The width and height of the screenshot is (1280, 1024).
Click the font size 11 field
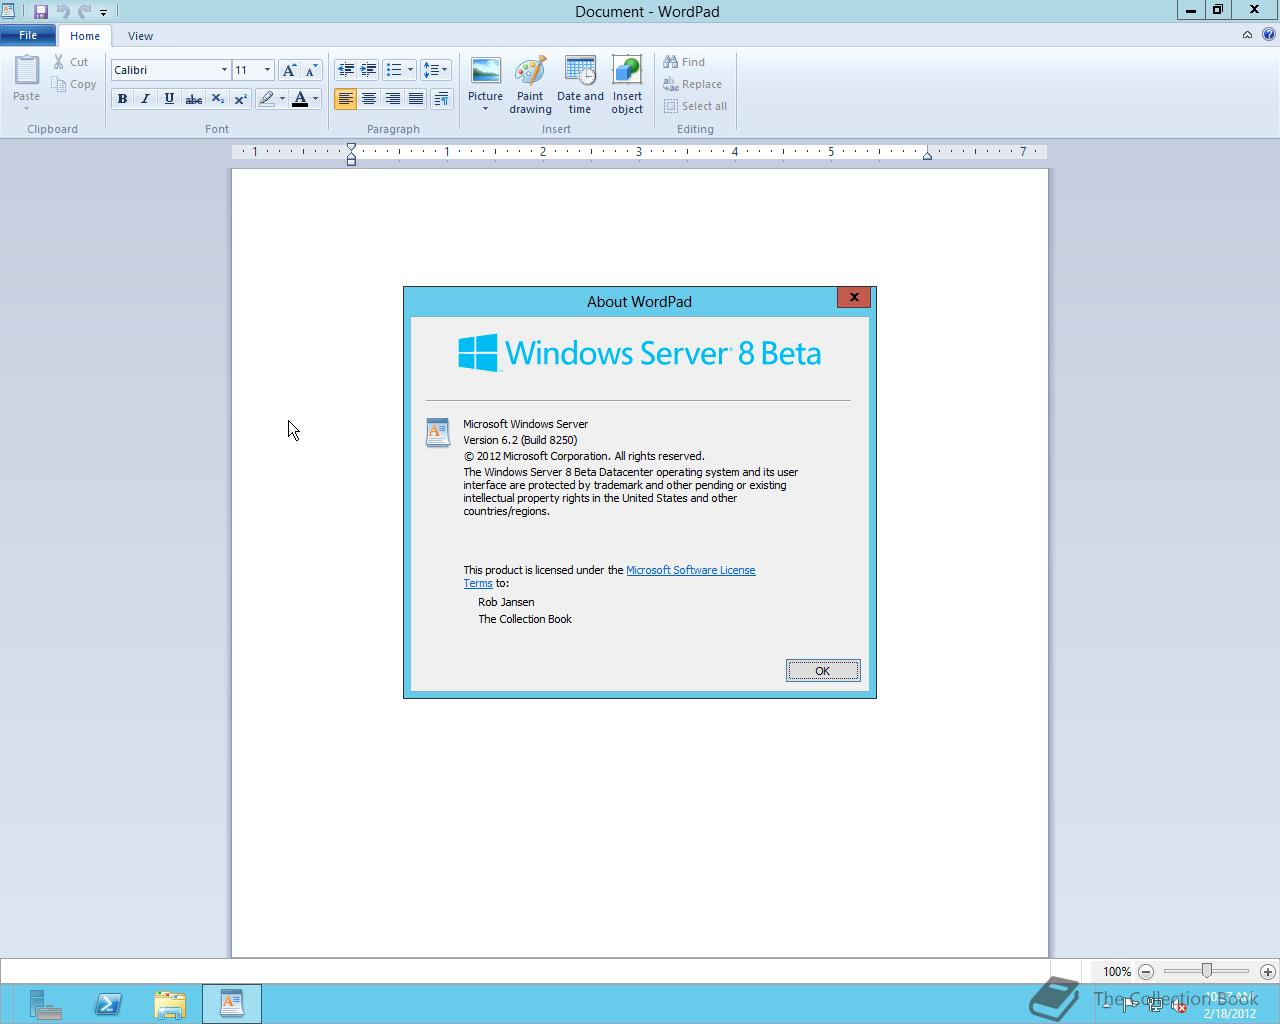246,70
